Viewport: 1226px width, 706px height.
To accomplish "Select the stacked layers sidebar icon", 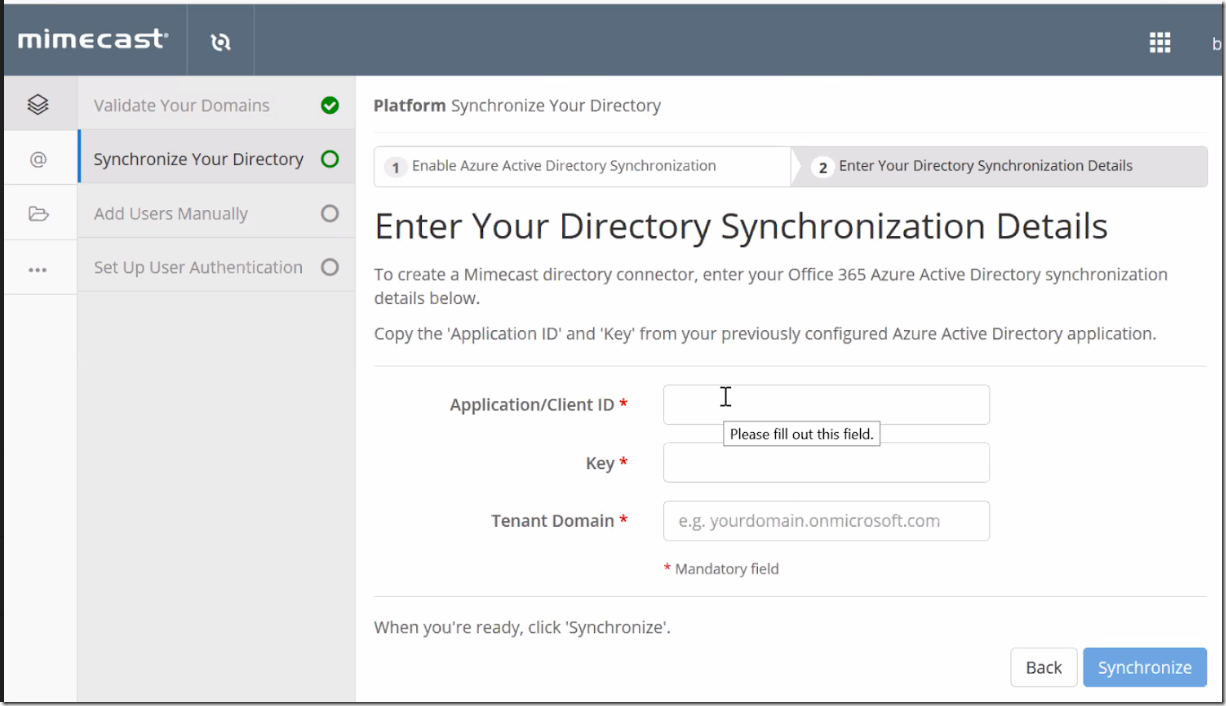I will pyautogui.click(x=38, y=104).
